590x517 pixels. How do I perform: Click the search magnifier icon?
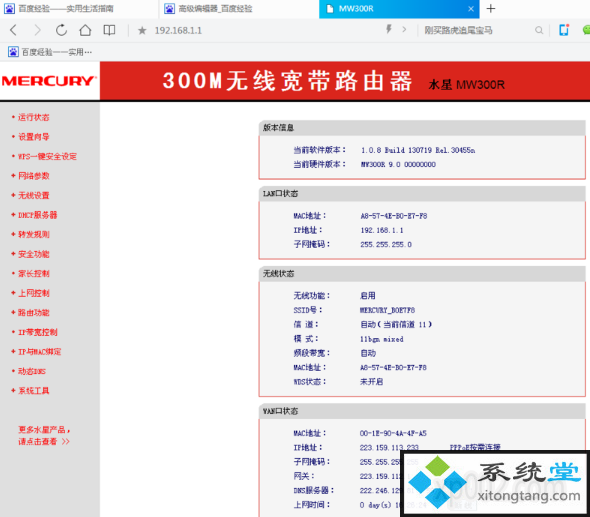click(x=539, y=30)
